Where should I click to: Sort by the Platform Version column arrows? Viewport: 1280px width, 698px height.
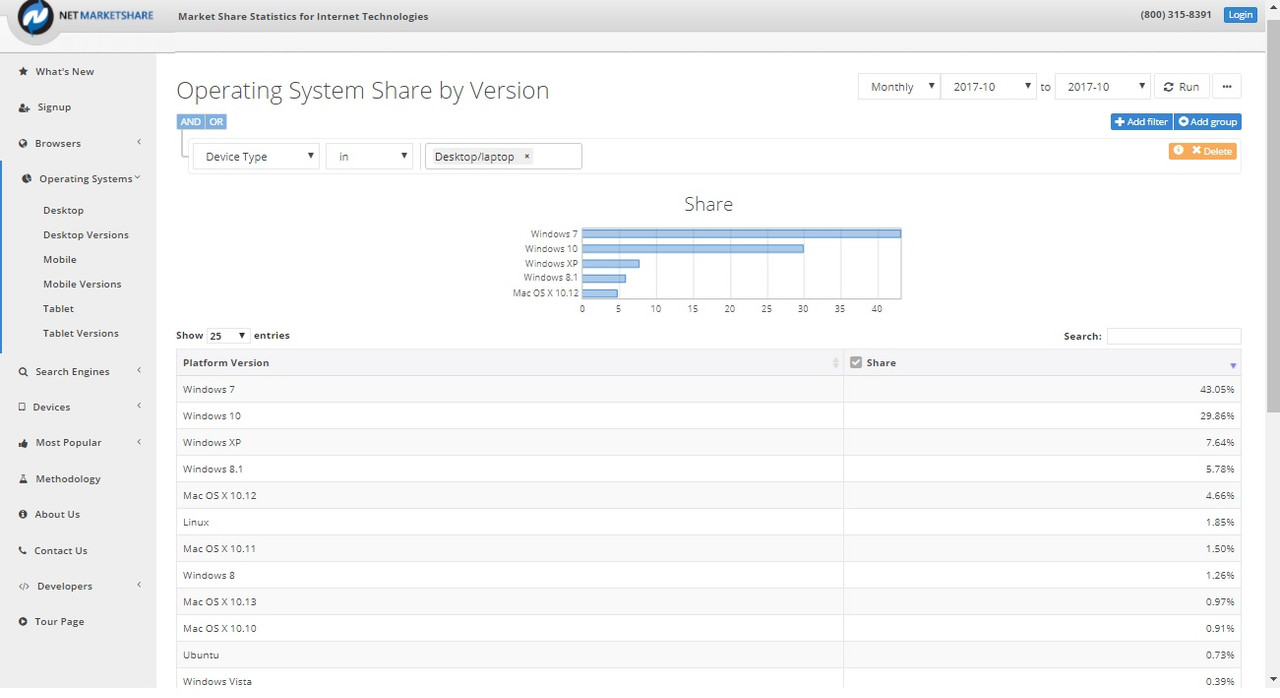pos(836,363)
